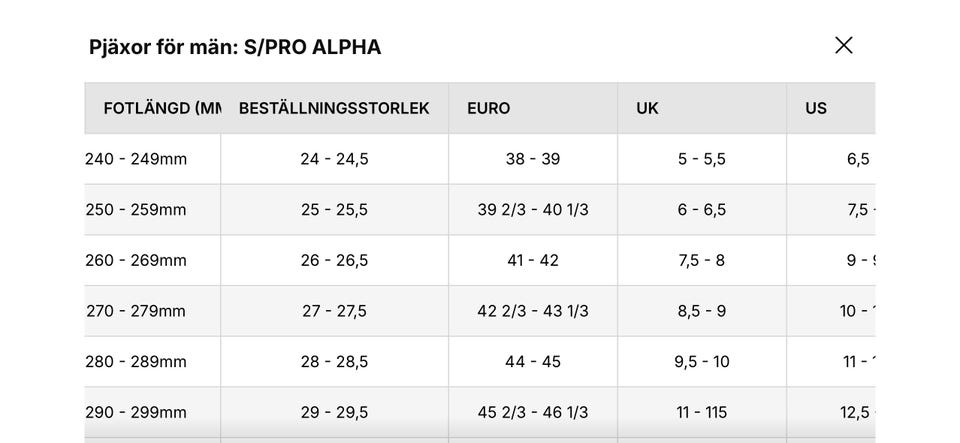Image resolution: width=960 pixels, height=443 pixels.
Task: Click order size 27 - 27,5
Action: [334, 311]
